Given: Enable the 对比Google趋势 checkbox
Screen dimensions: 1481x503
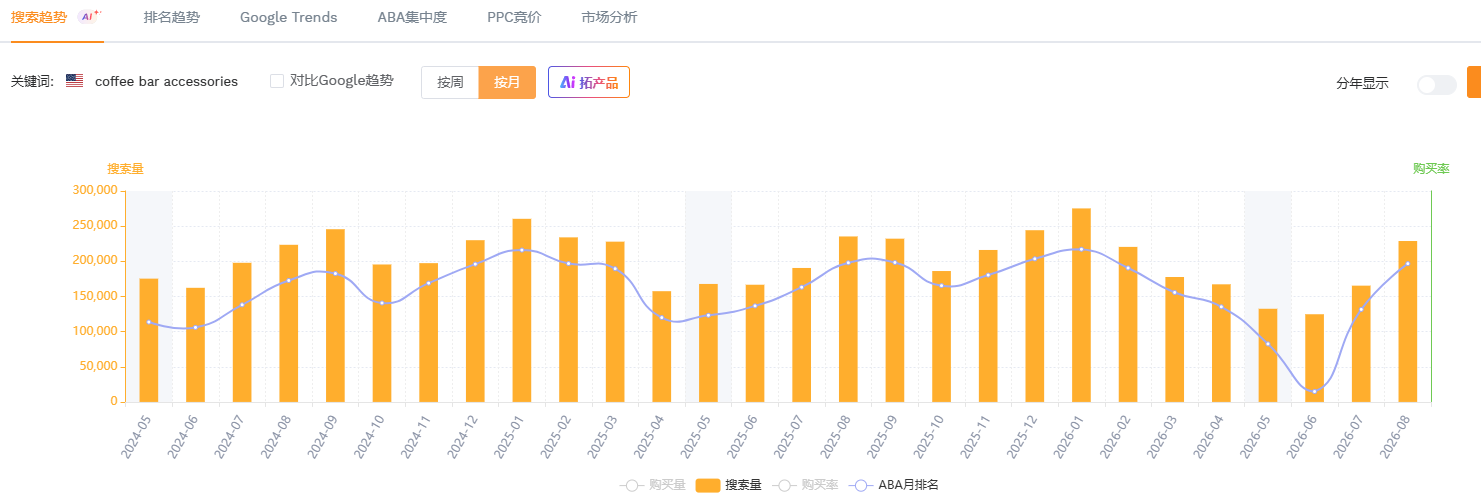Looking at the screenshot, I should pyautogui.click(x=277, y=81).
